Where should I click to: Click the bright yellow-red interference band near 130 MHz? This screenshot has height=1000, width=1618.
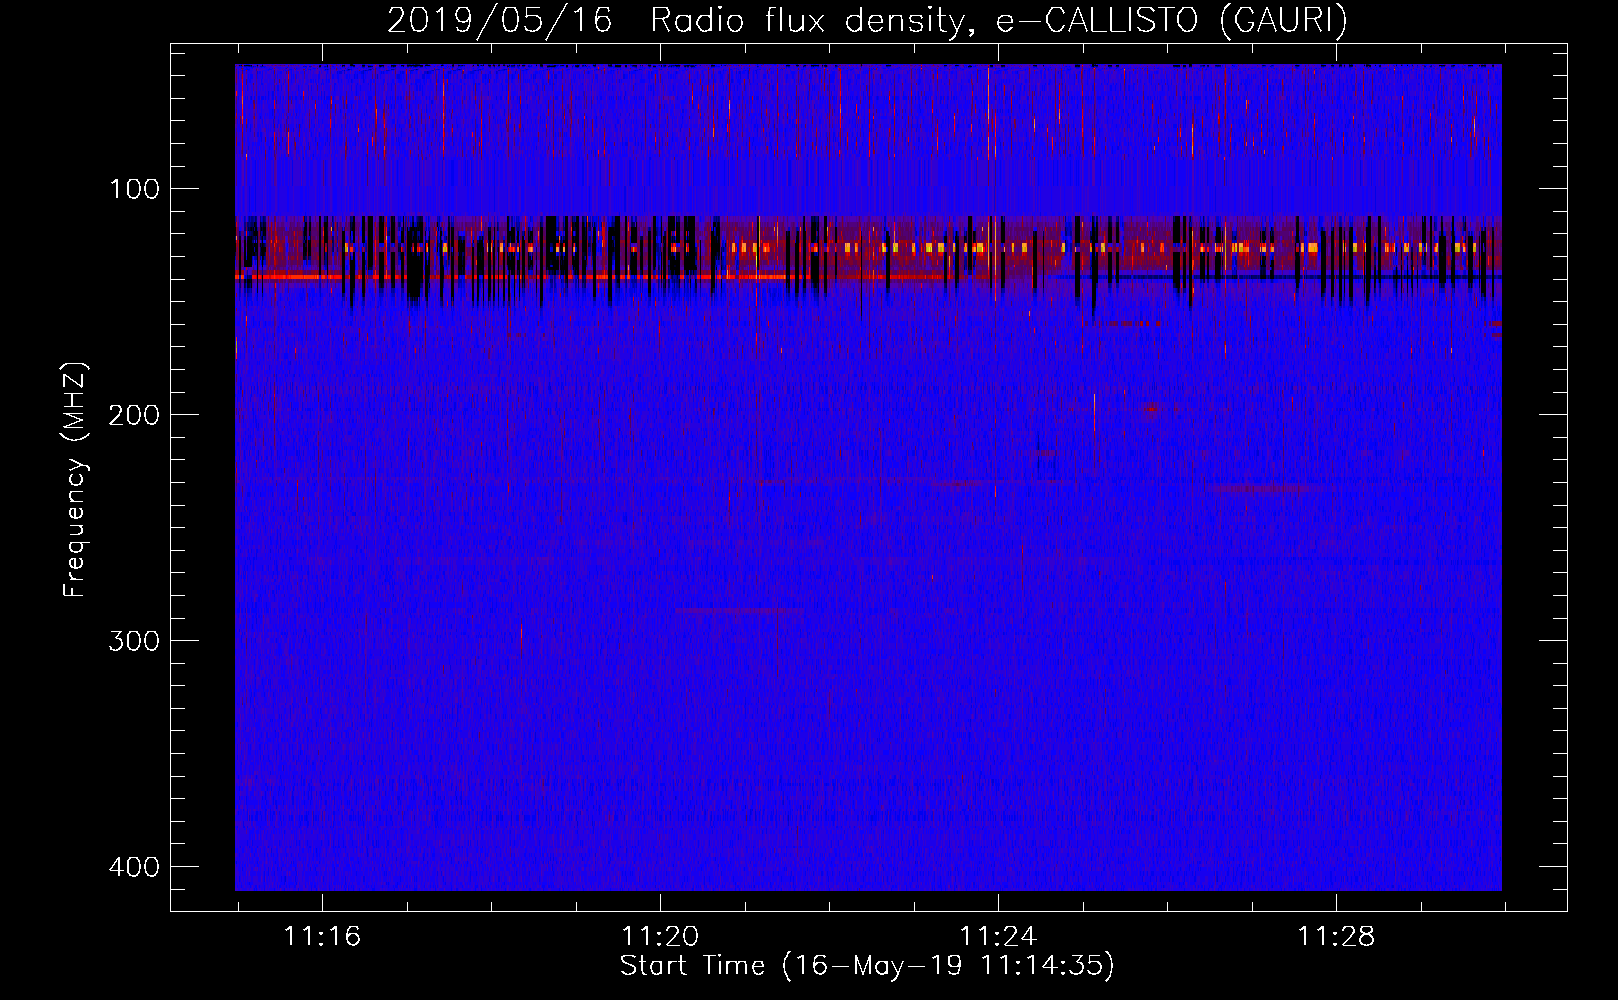tap(868, 247)
